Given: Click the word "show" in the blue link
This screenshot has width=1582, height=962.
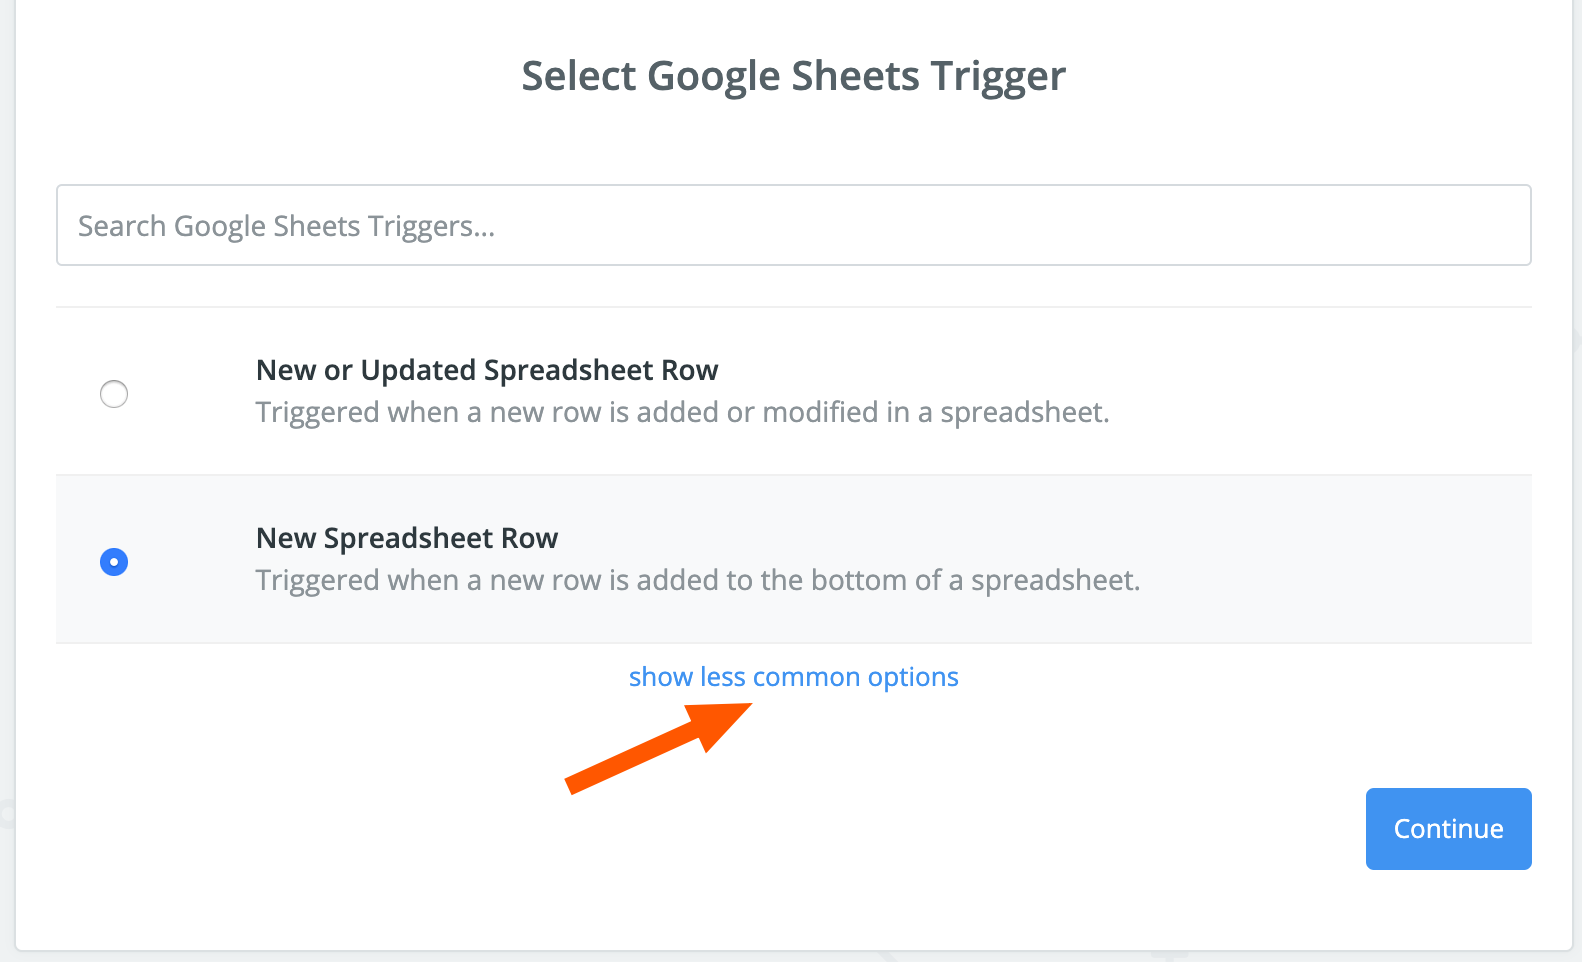Looking at the screenshot, I should coord(661,677).
